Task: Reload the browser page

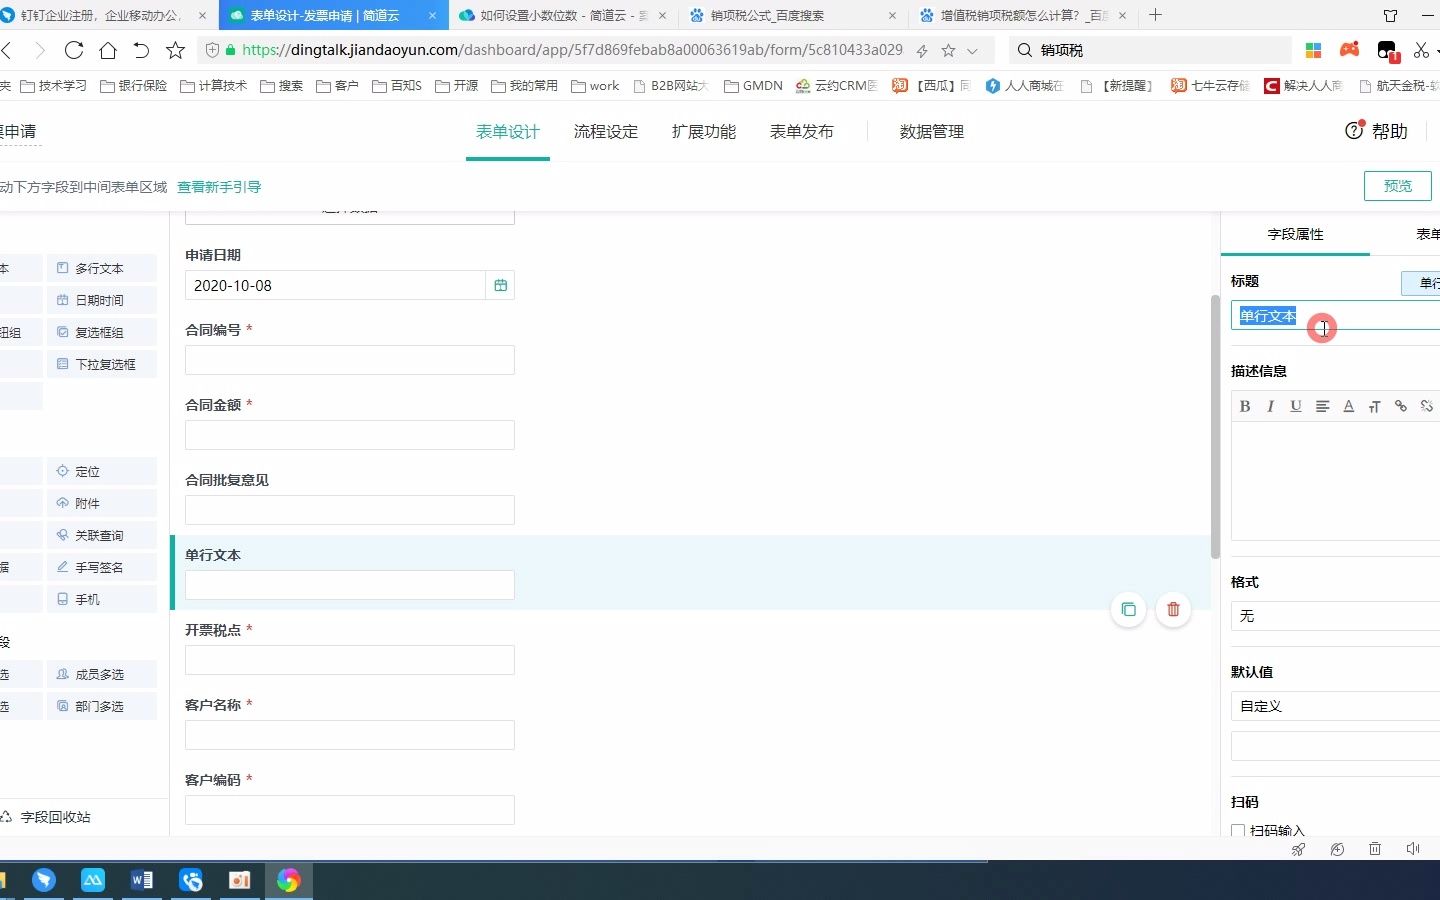Action: coord(73,50)
